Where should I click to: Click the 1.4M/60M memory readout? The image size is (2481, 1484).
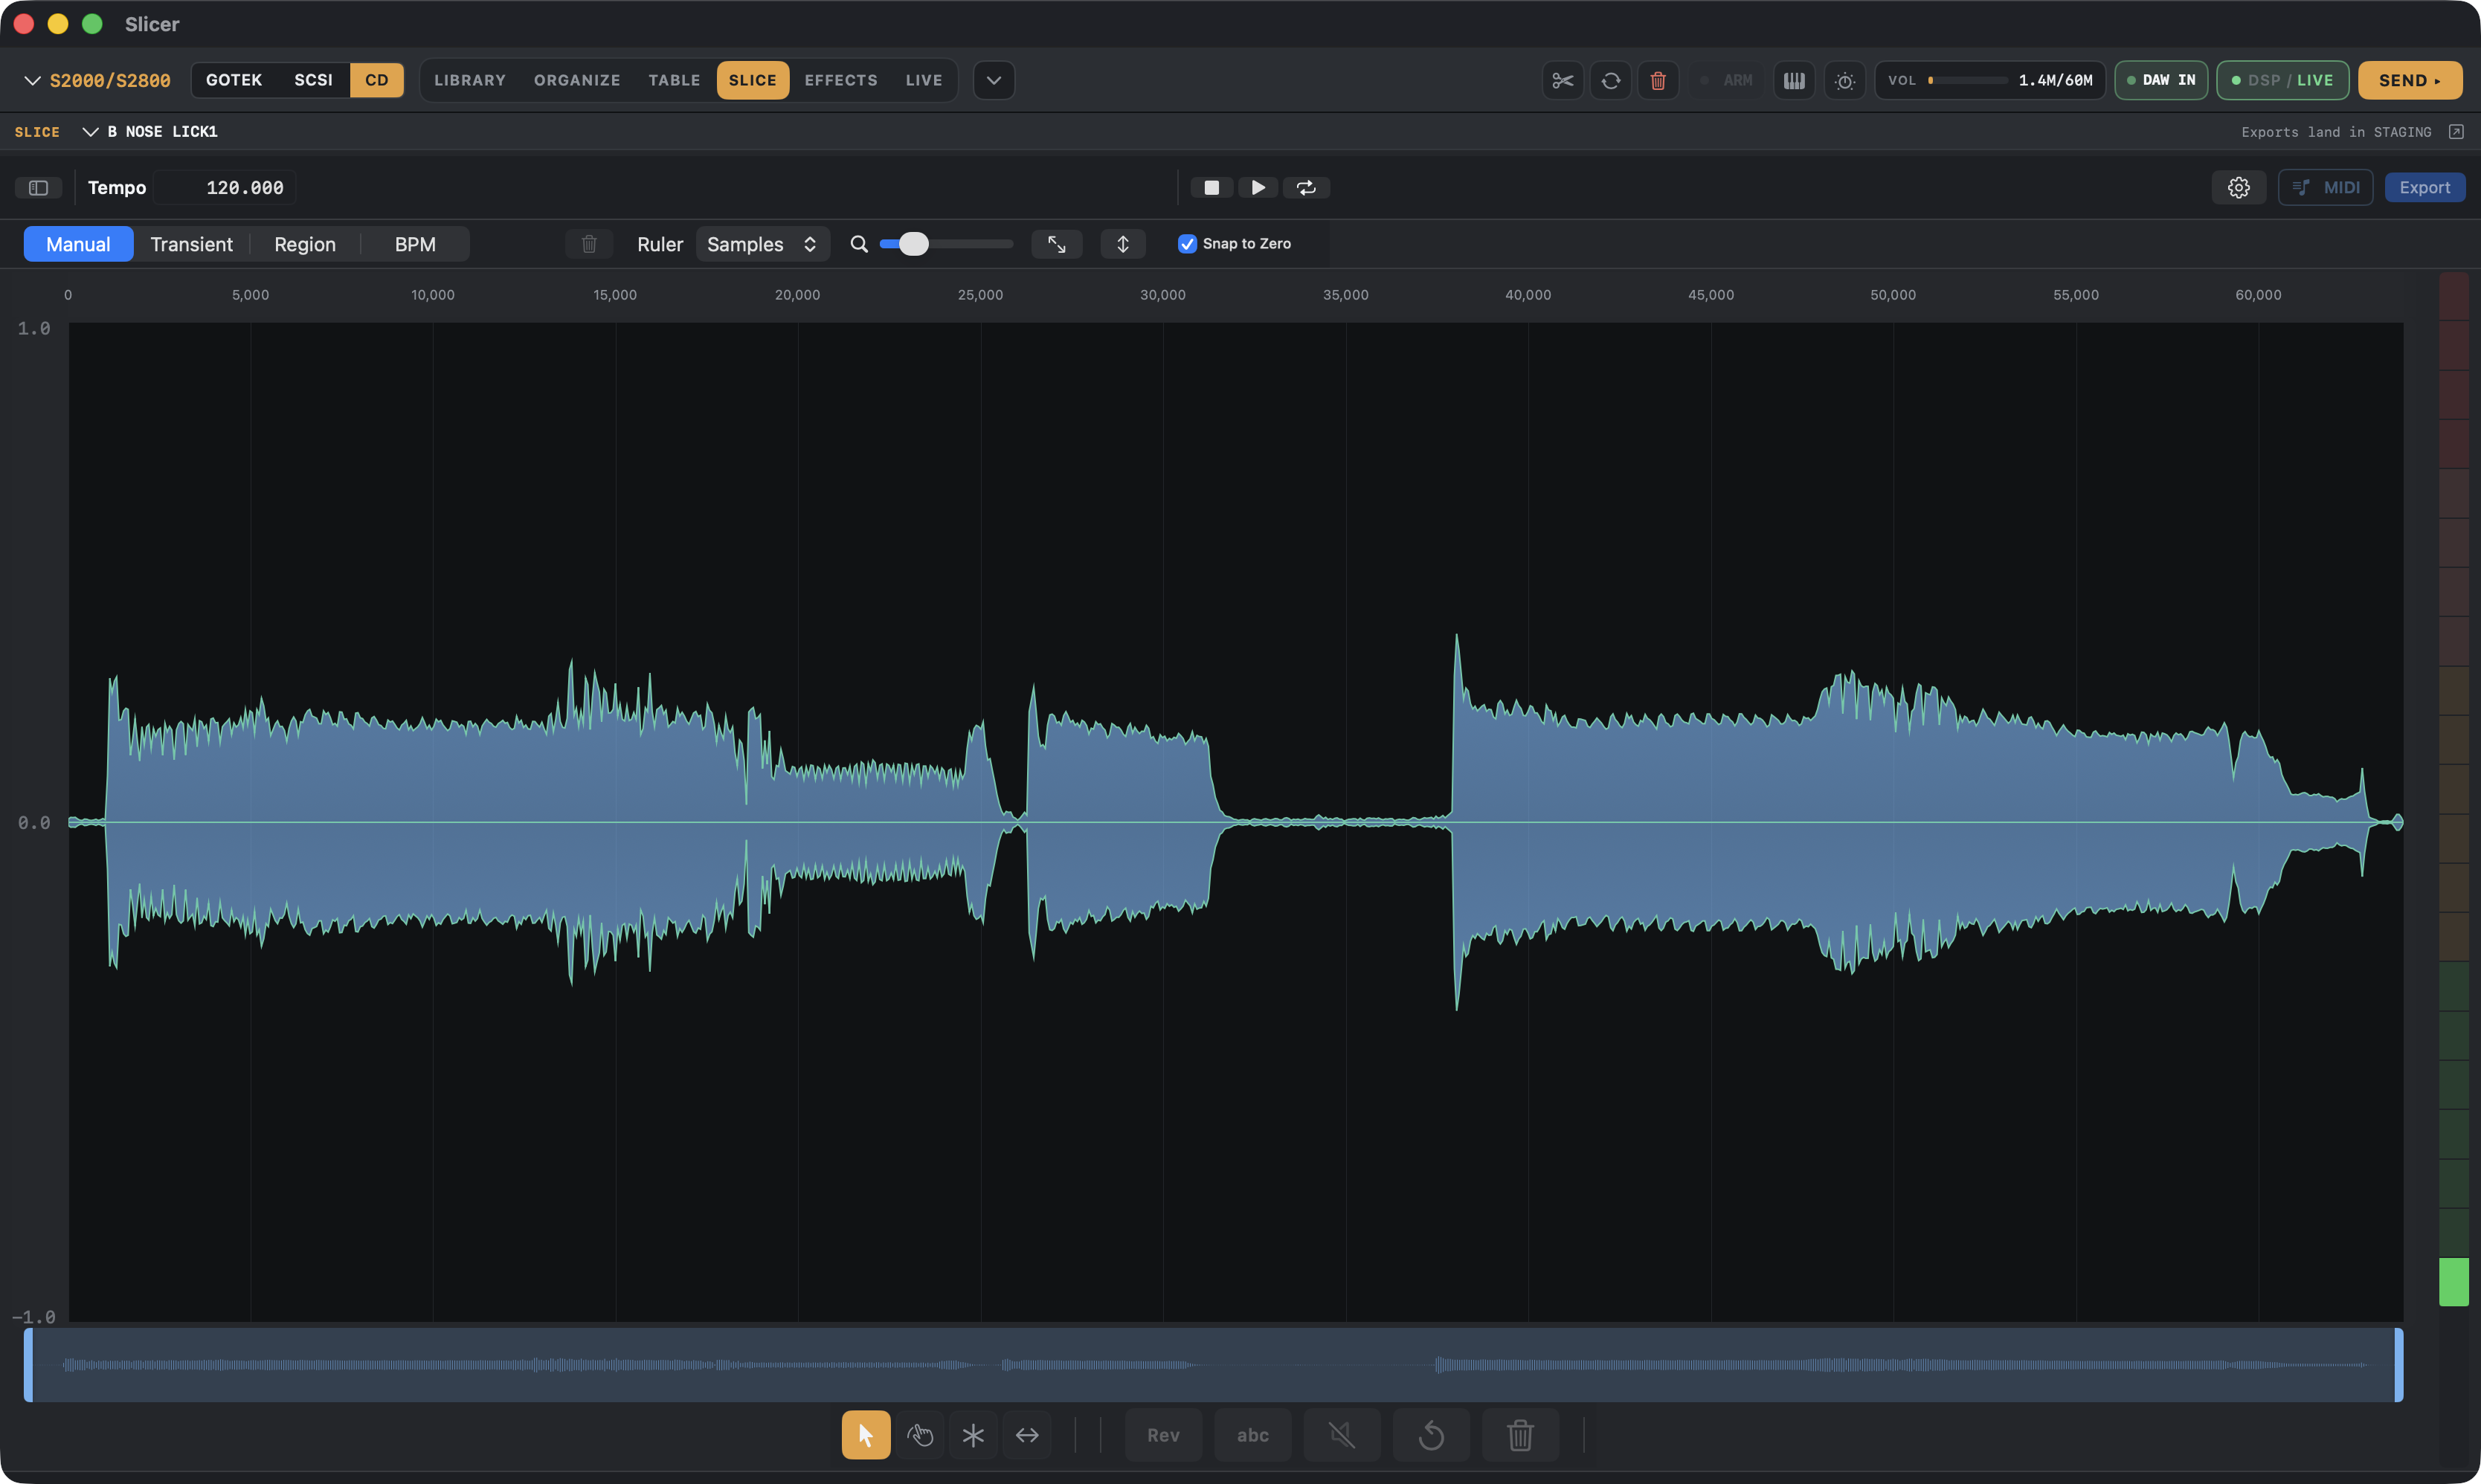pyautogui.click(x=2055, y=80)
